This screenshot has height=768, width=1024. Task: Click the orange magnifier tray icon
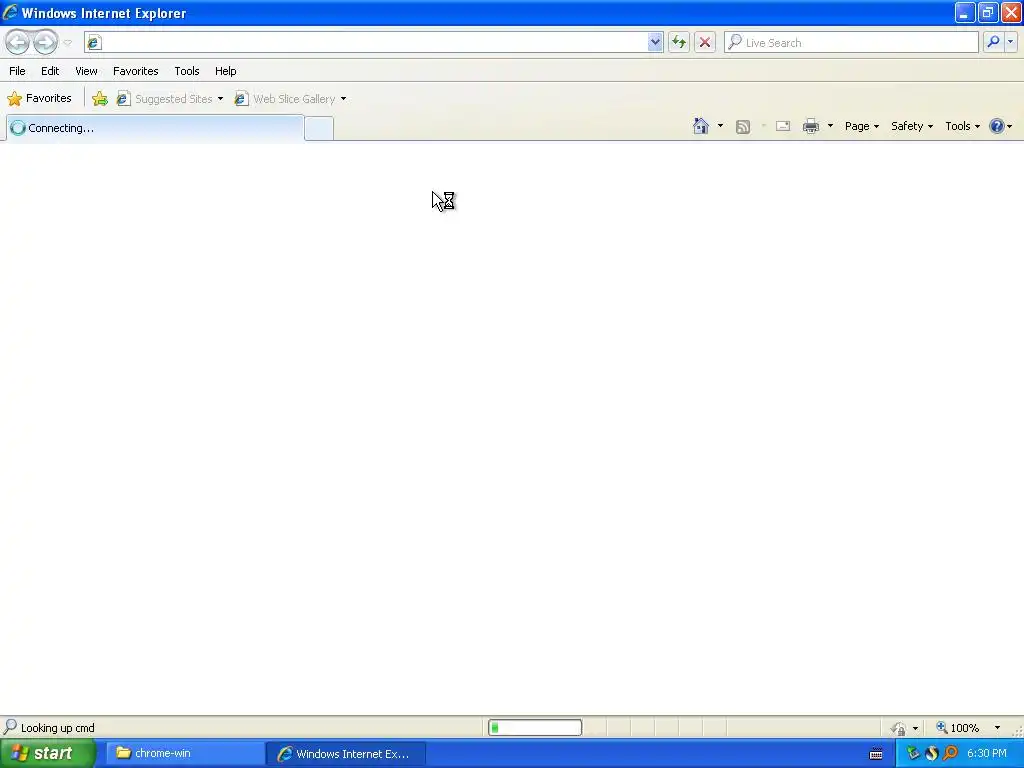point(950,754)
